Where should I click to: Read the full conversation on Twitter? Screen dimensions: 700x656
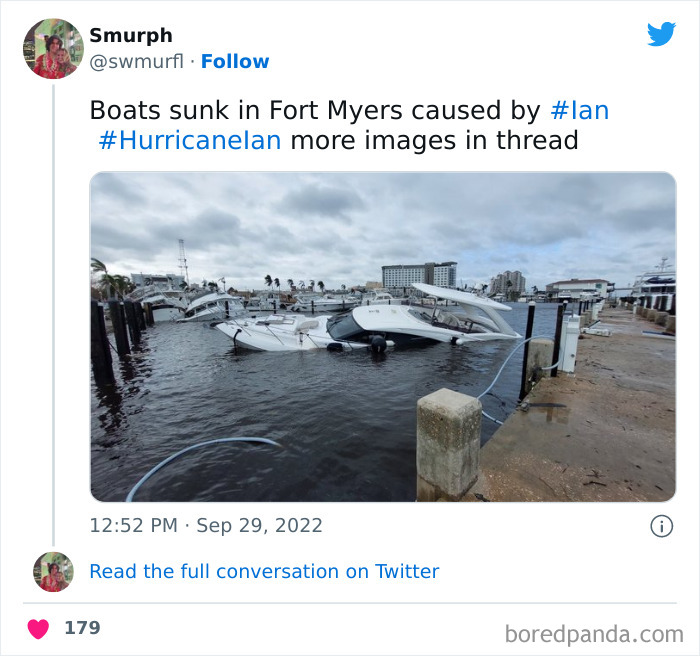click(x=264, y=572)
